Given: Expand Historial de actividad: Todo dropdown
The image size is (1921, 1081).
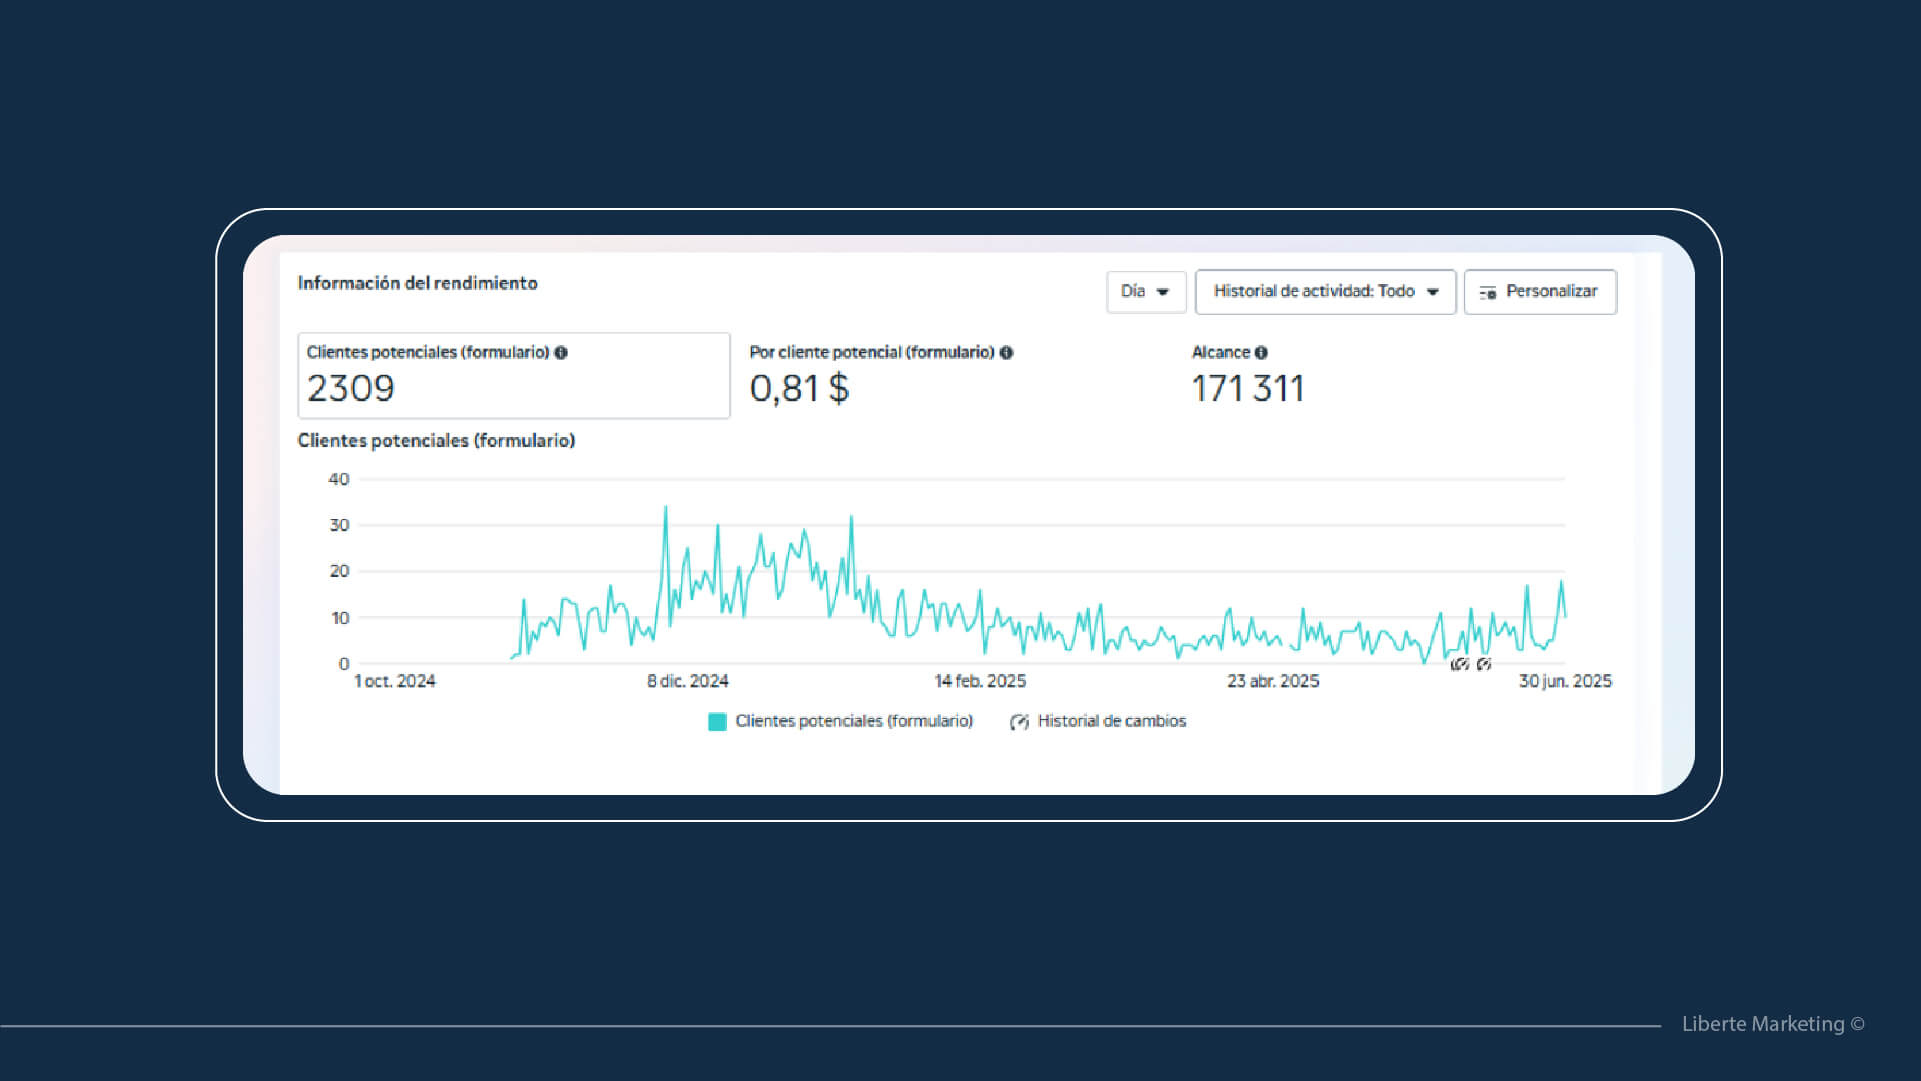Looking at the screenshot, I should click(1325, 292).
